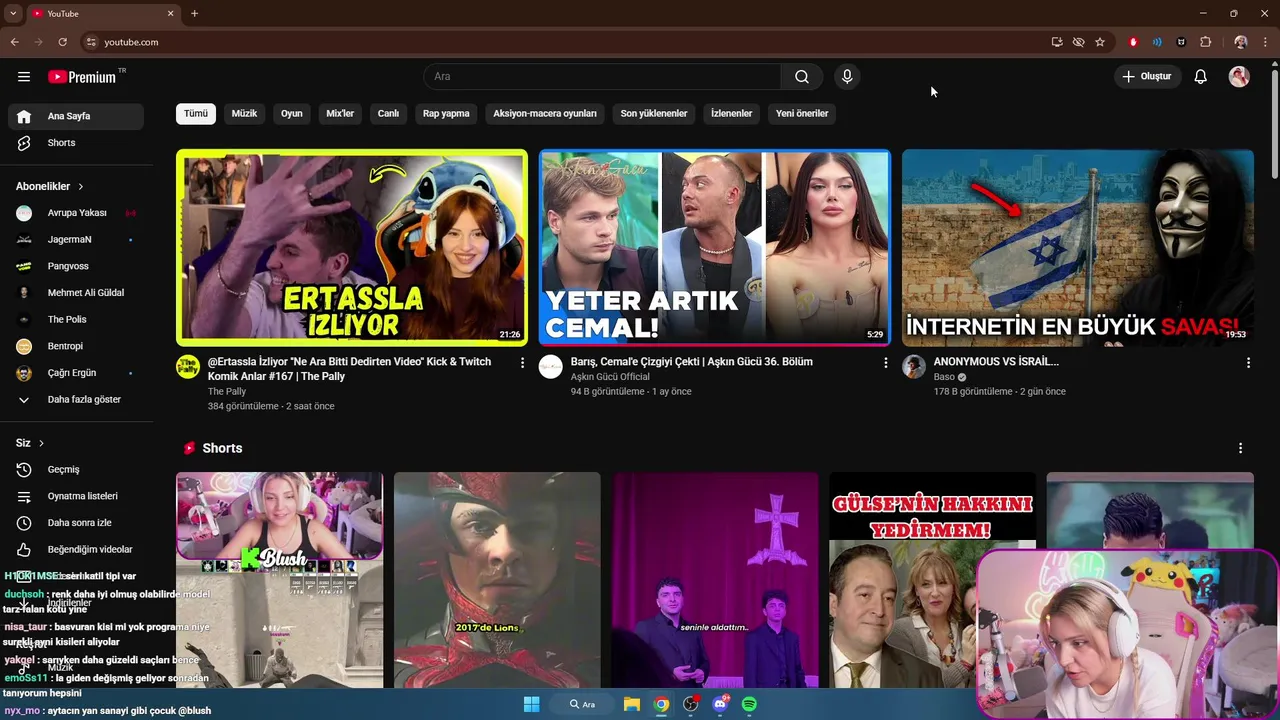Viewport: 1280px width, 720px height.
Task: Select the Mix'ler filter chip
Action: pos(340,113)
